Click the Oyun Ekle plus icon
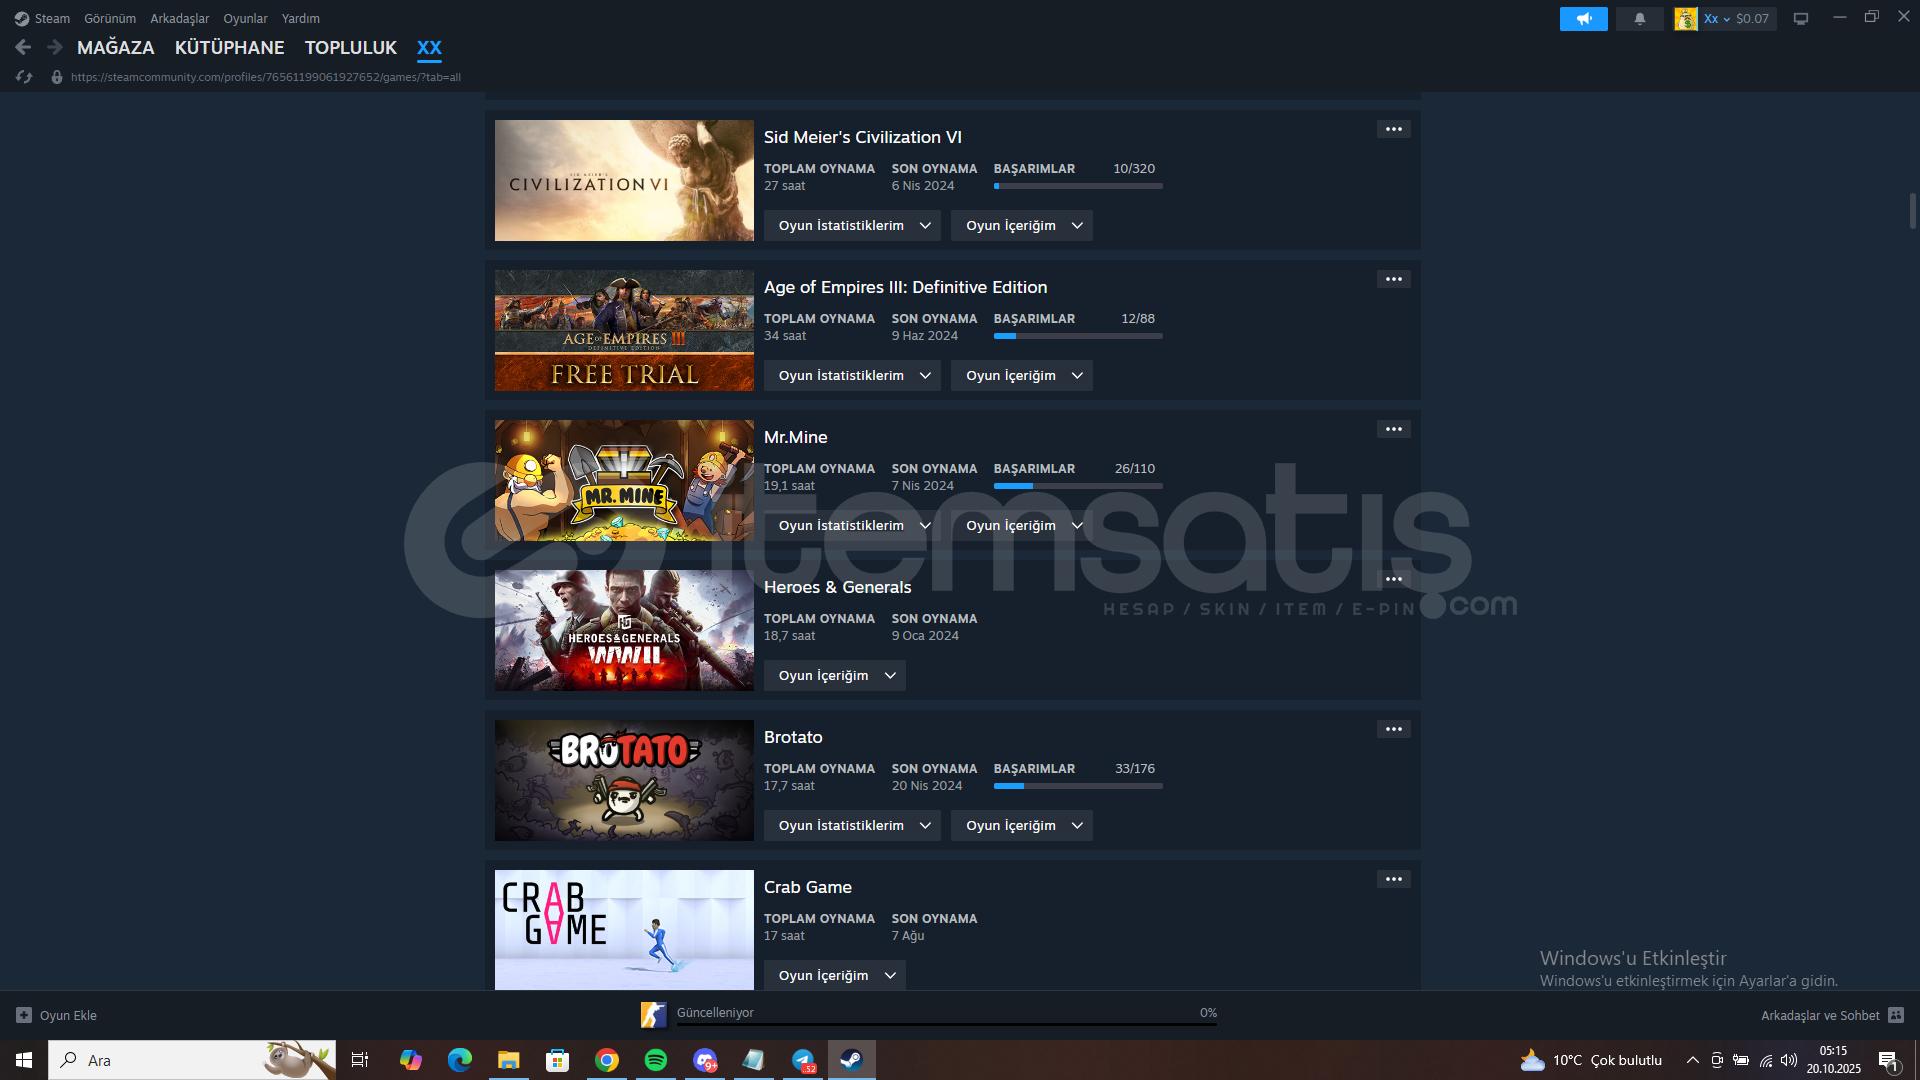Viewport: 1920px width, 1080px height. pyautogui.click(x=24, y=1015)
